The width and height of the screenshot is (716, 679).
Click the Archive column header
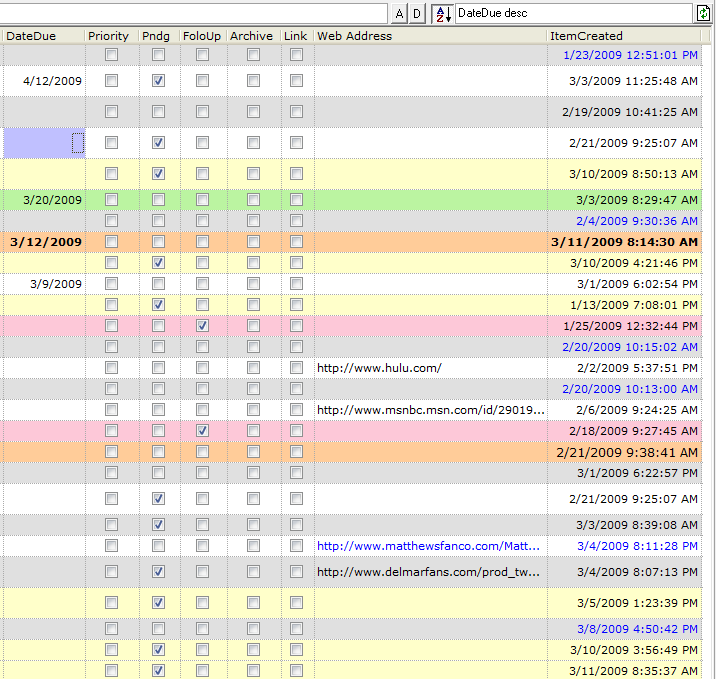[253, 36]
